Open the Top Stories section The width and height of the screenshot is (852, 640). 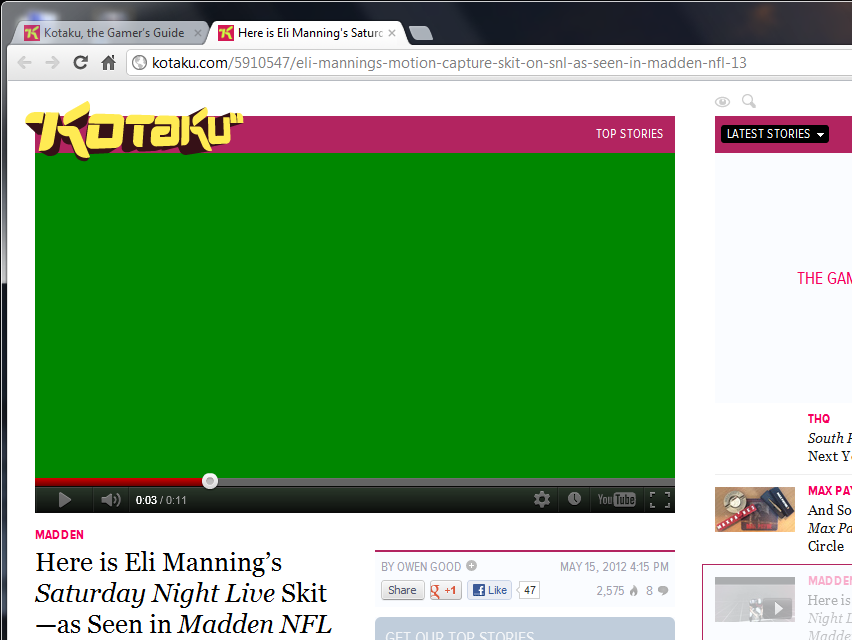629,134
